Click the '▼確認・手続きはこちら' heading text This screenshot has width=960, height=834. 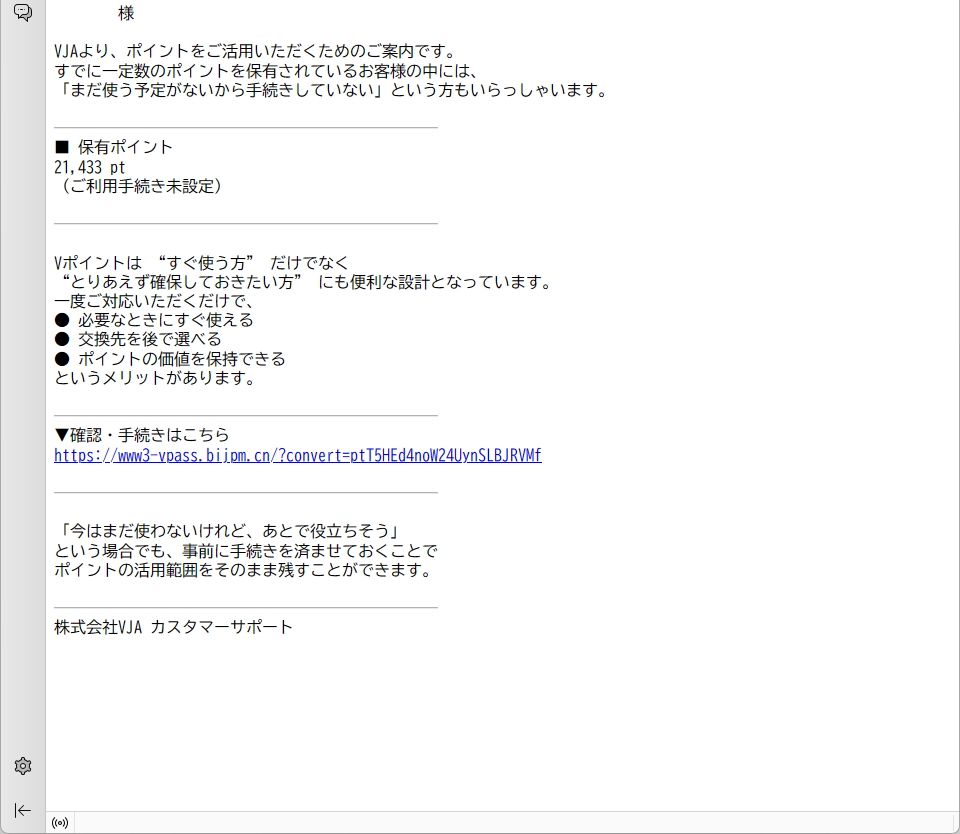(x=141, y=435)
